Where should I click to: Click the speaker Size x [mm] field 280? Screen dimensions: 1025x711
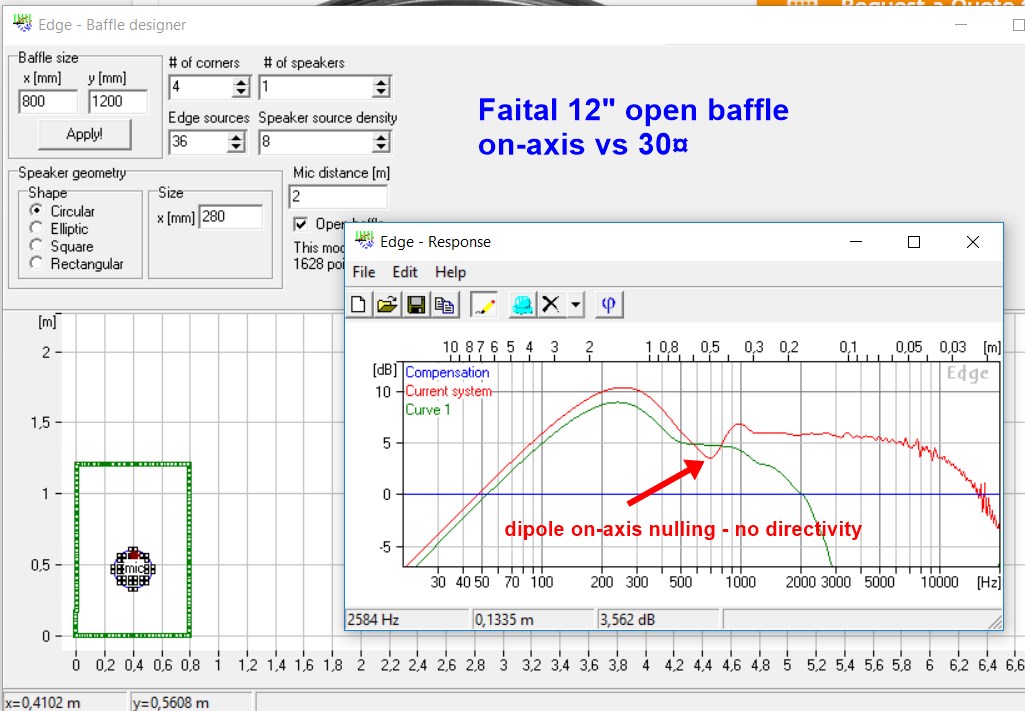231,217
